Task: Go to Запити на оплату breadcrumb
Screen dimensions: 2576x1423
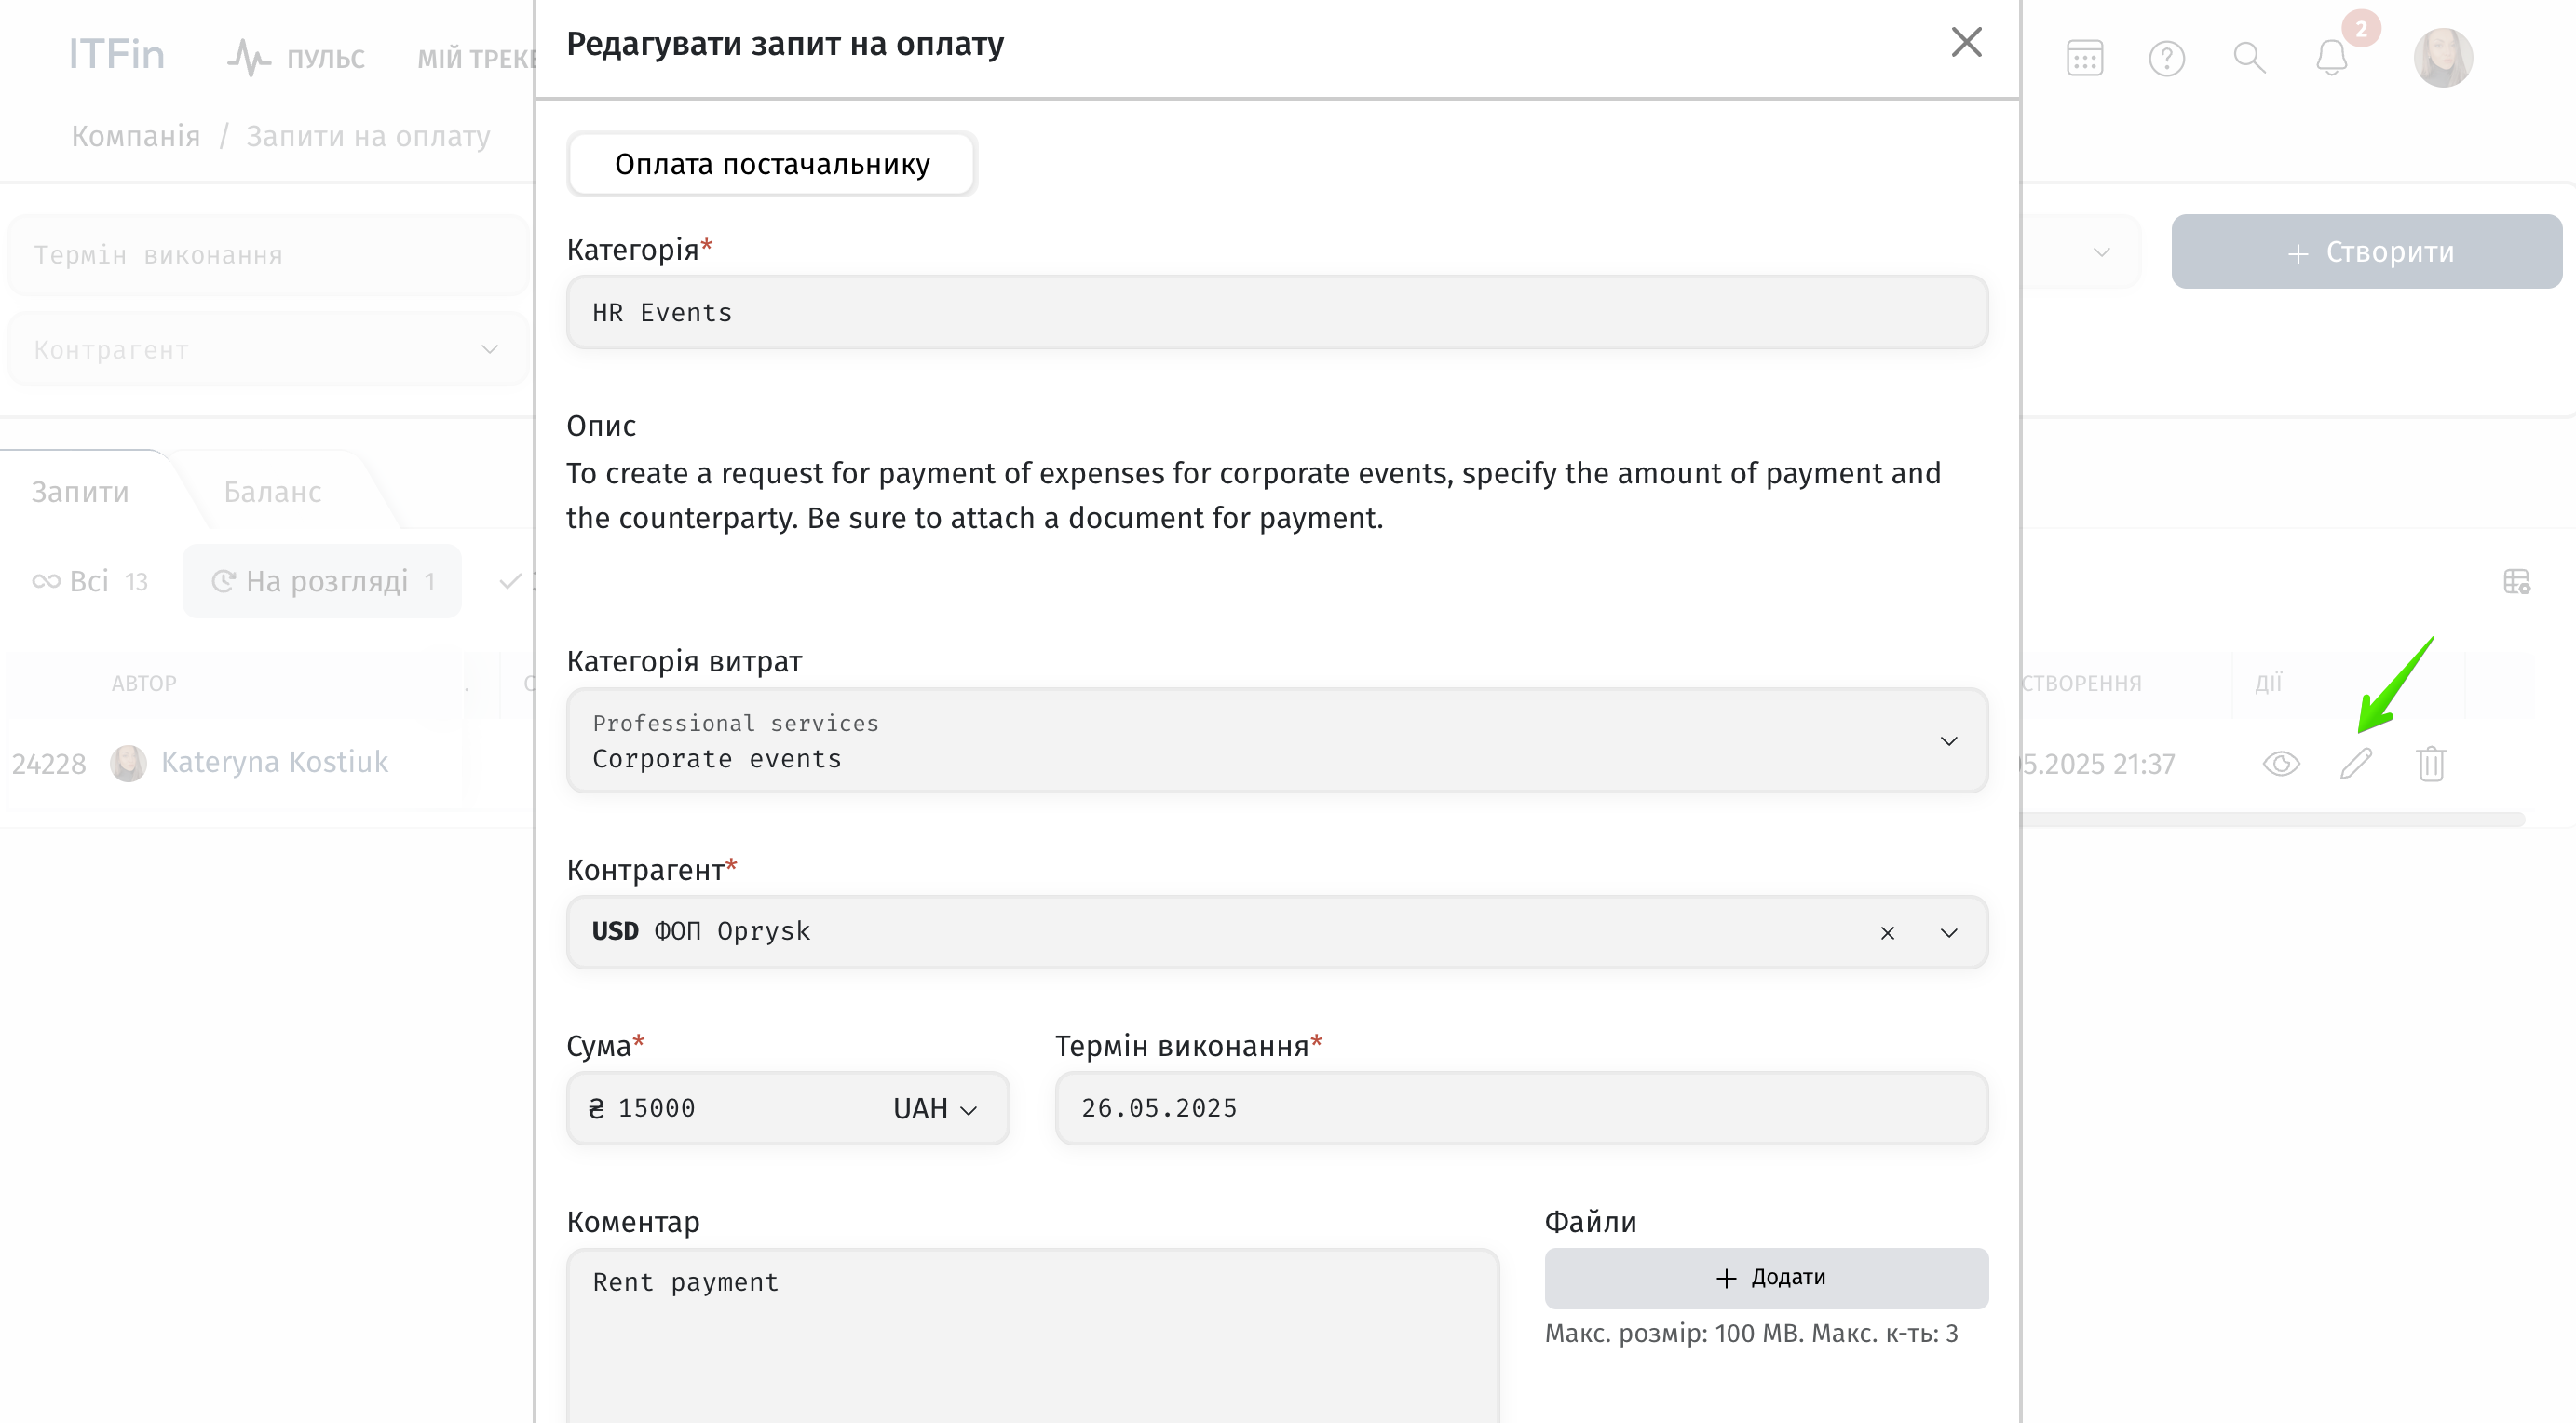Action: coord(368,136)
